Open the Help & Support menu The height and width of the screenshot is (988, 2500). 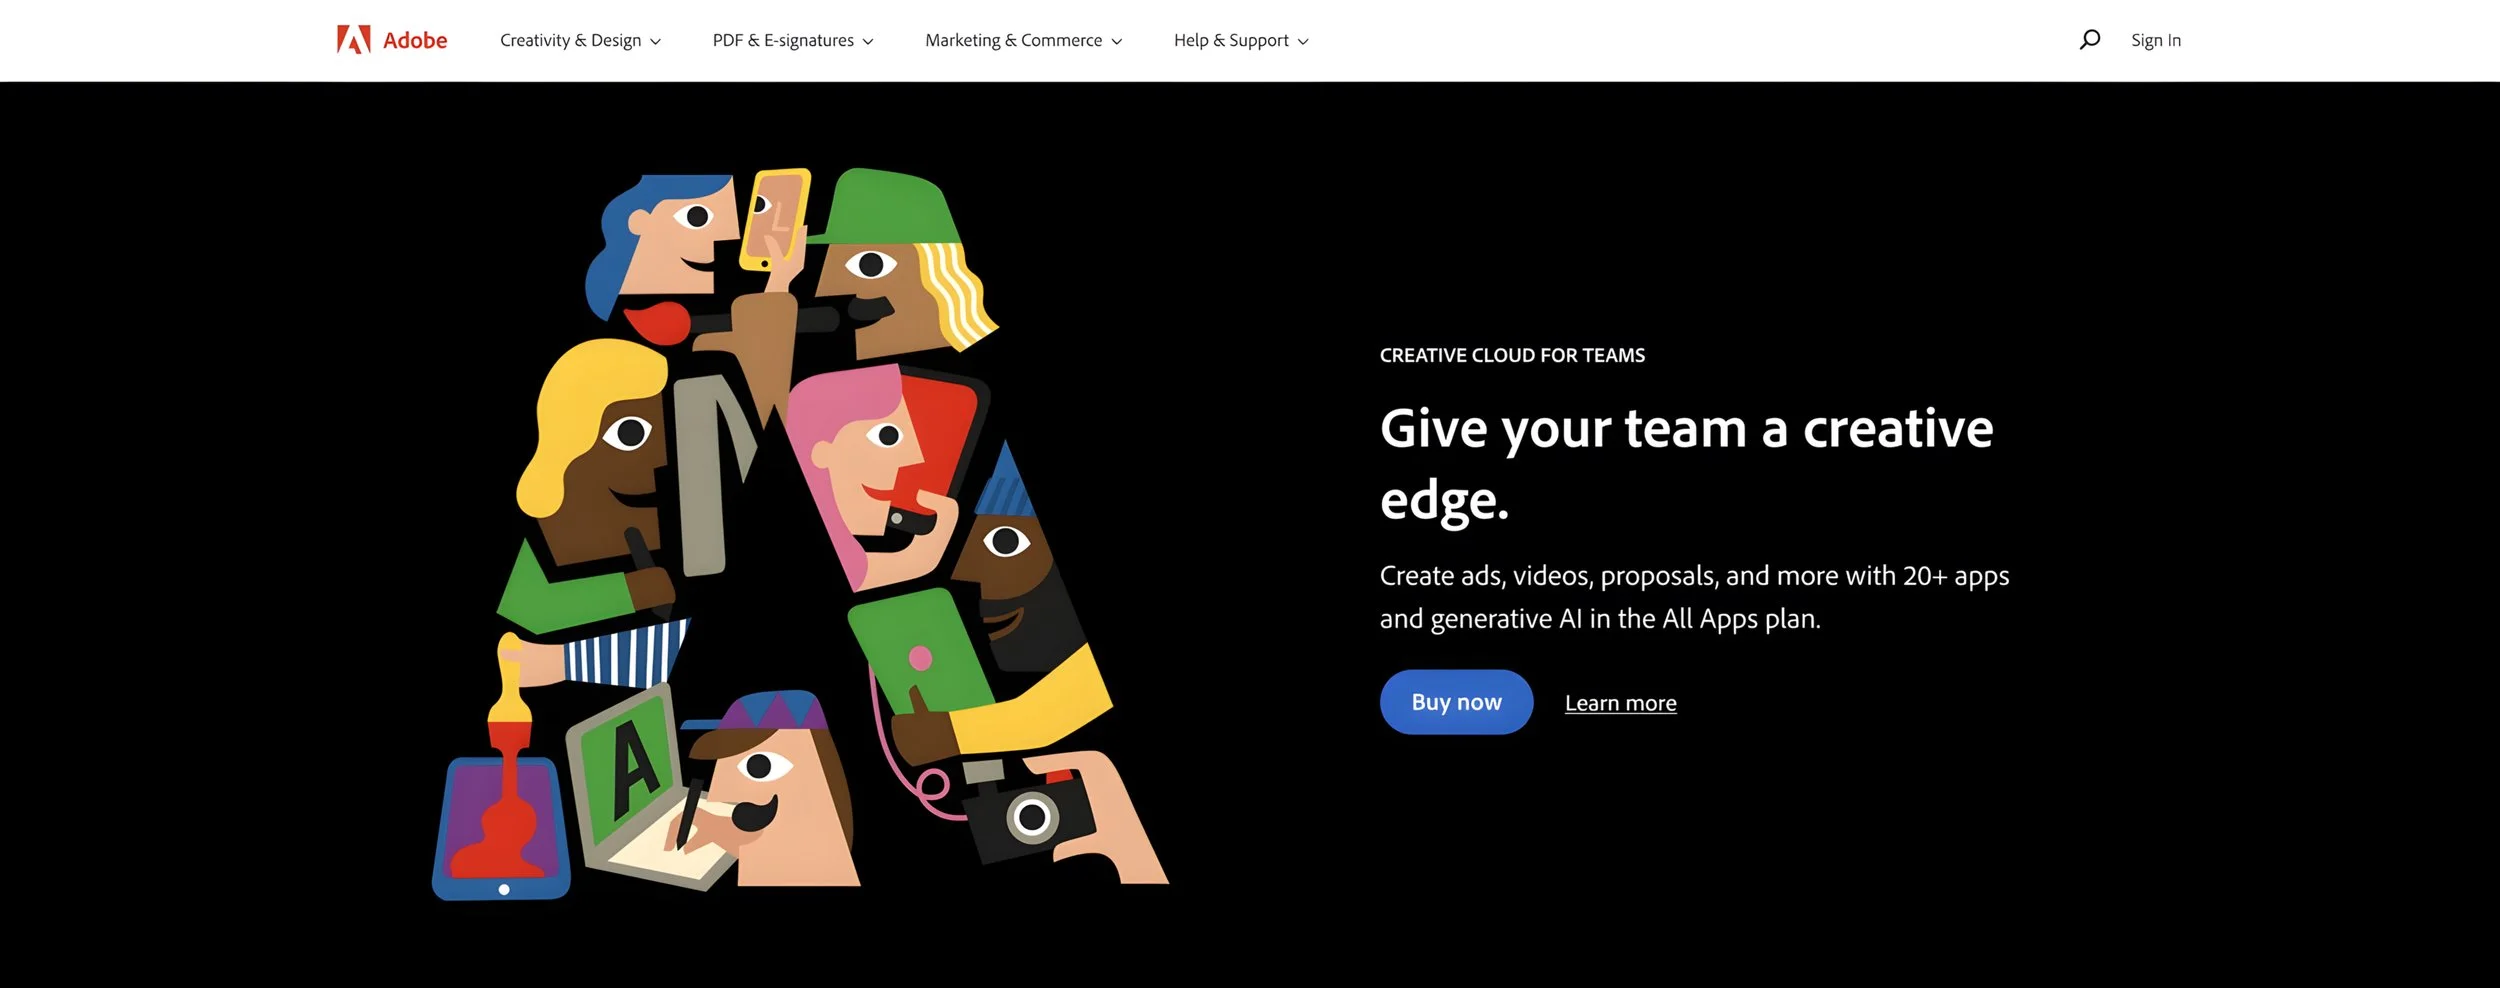(1241, 40)
